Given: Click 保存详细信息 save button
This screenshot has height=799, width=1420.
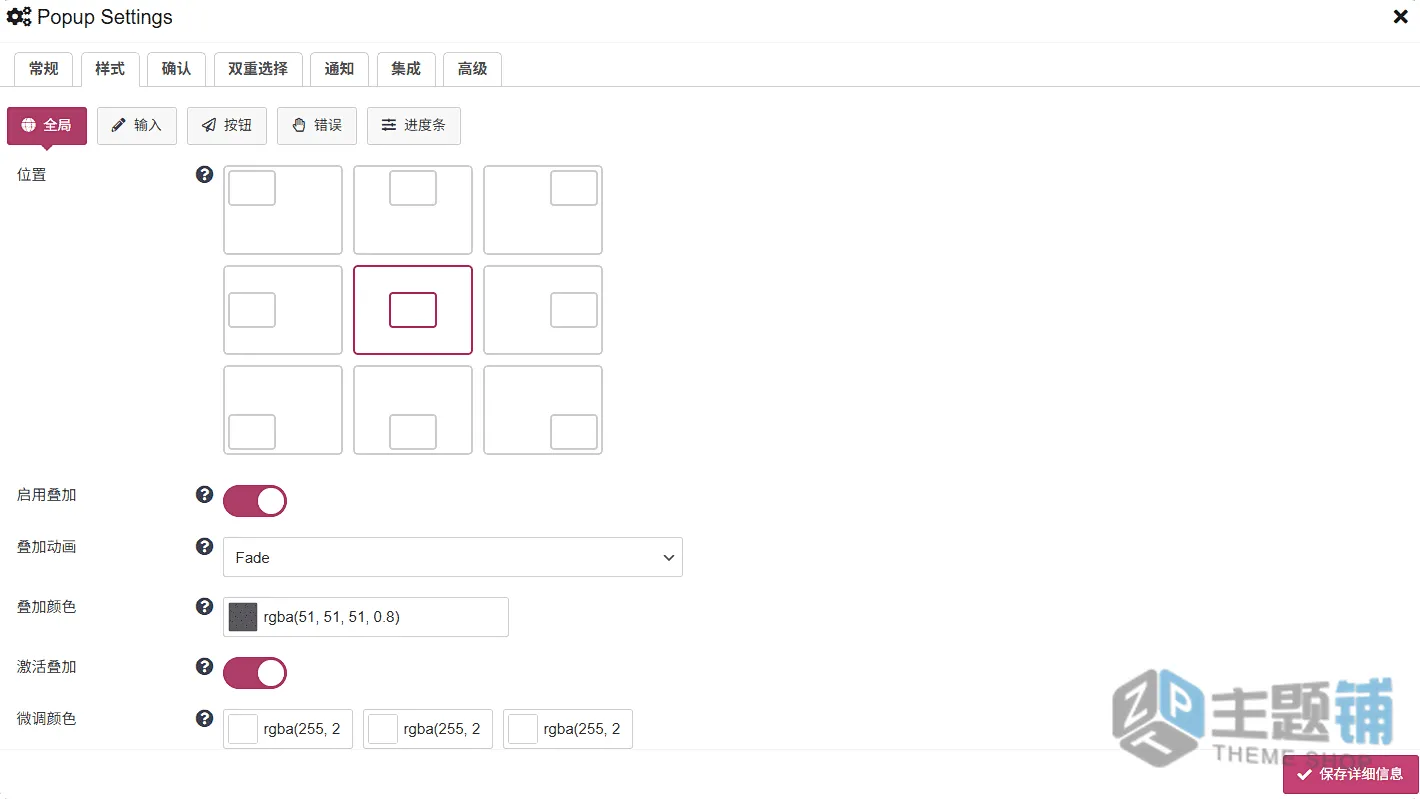Looking at the screenshot, I should 1351,774.
